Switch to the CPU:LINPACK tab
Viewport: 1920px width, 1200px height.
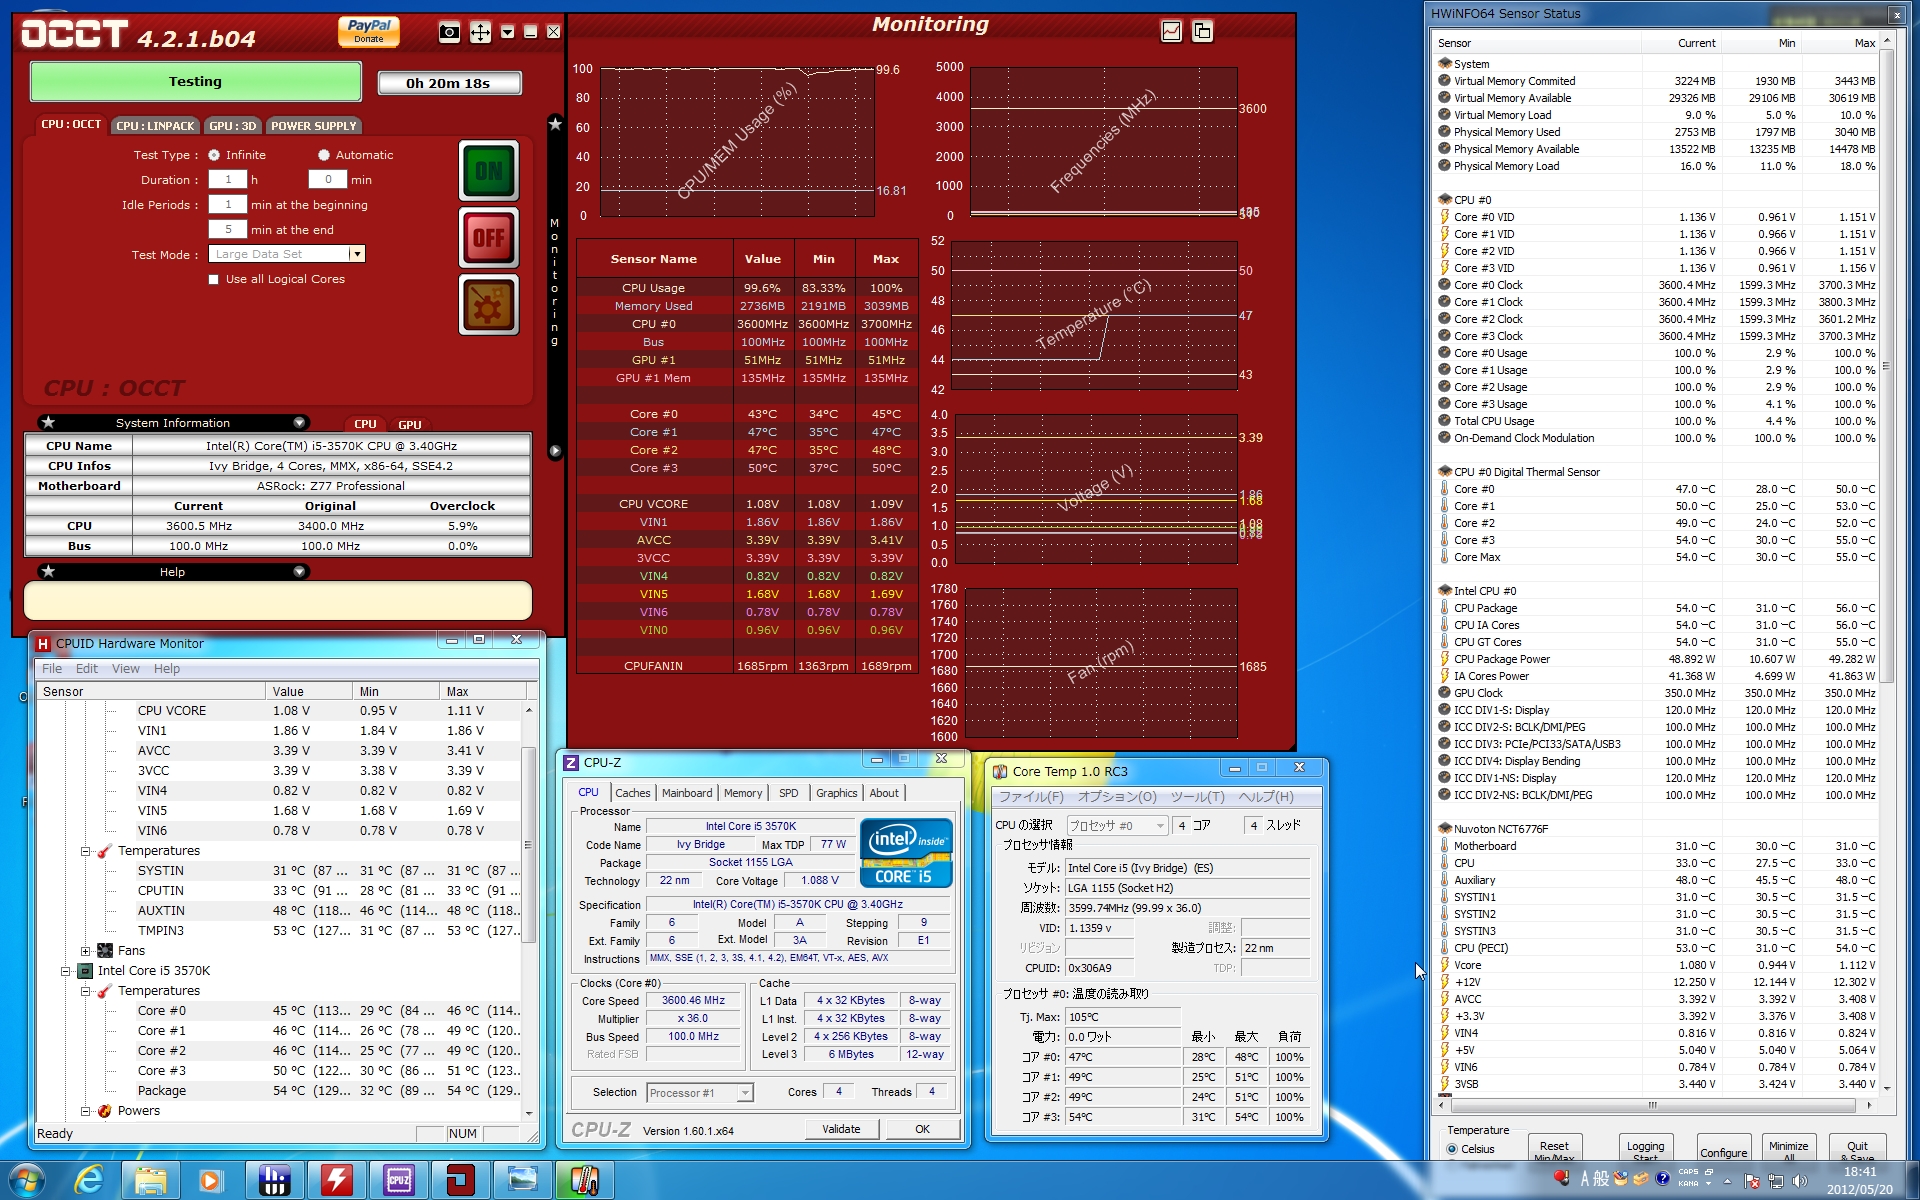[x=155, y=126]
